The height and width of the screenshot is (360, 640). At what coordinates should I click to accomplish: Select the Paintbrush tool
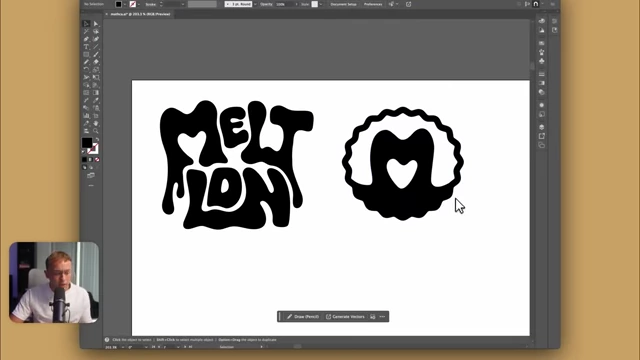pos(96,54)
